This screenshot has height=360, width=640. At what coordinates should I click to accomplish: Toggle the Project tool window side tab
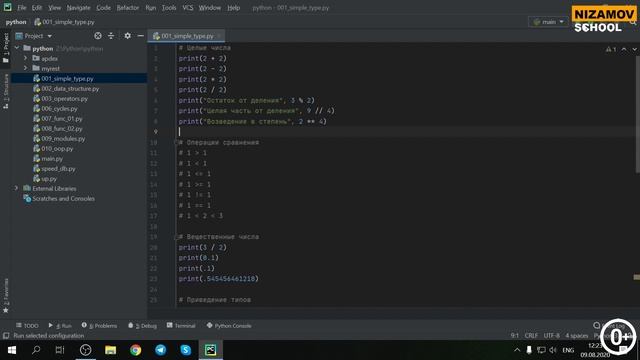(x=6, y=48)
